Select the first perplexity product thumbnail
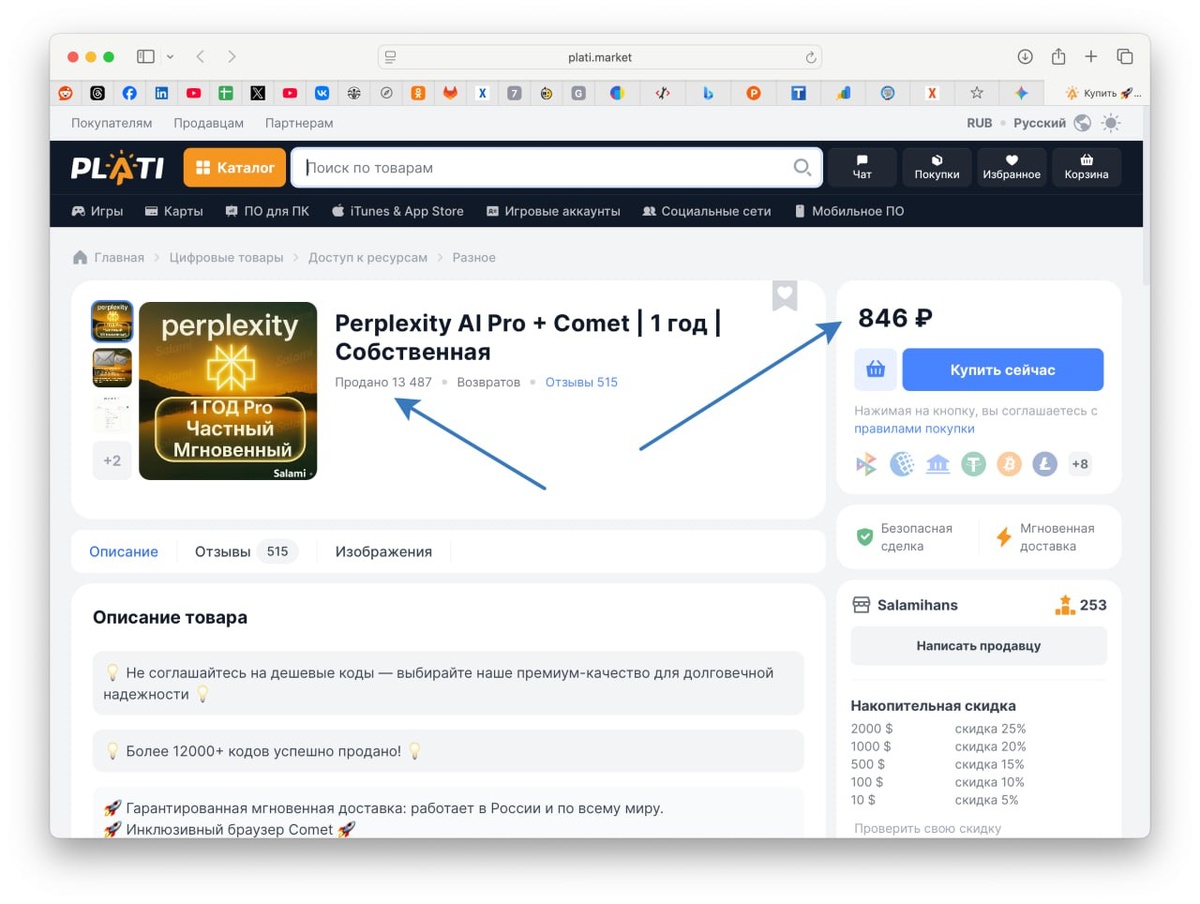 pos(112,322)
